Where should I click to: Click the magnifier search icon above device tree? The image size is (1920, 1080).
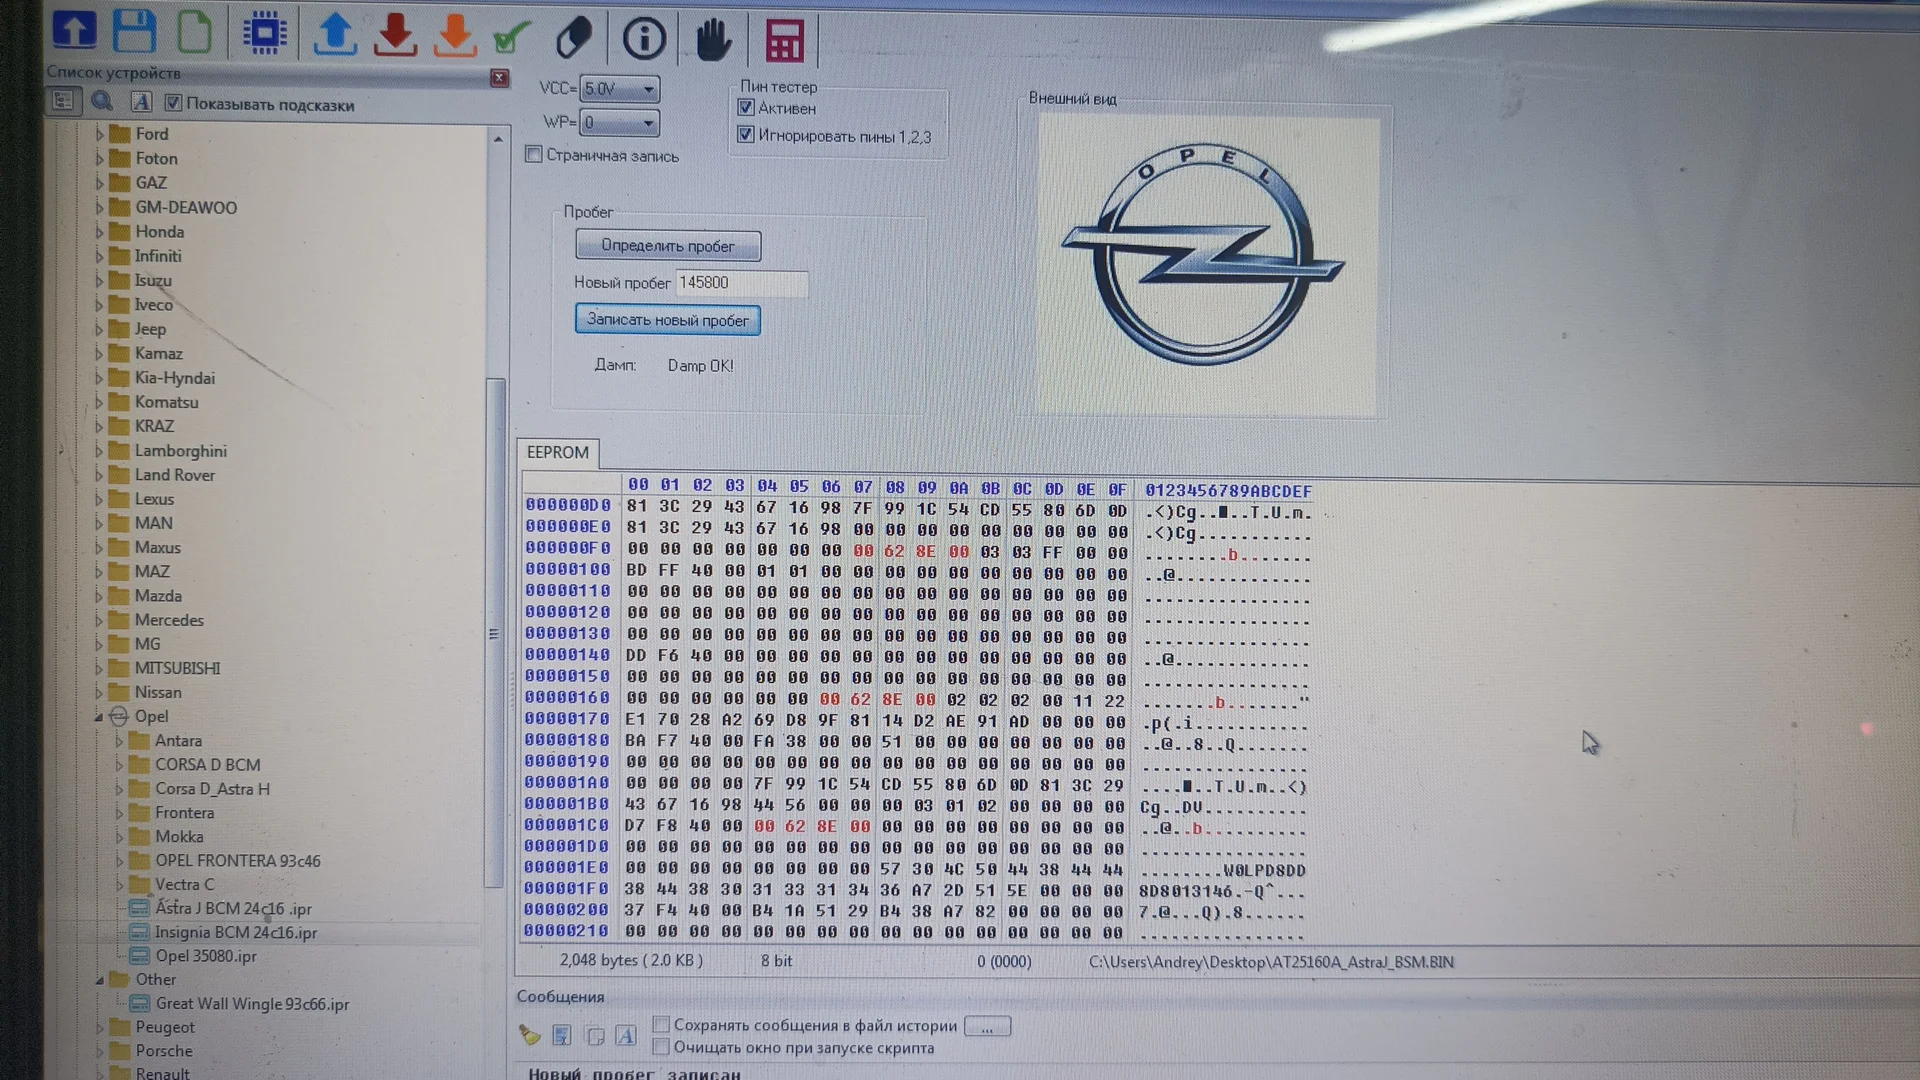(x=102, y=101)
